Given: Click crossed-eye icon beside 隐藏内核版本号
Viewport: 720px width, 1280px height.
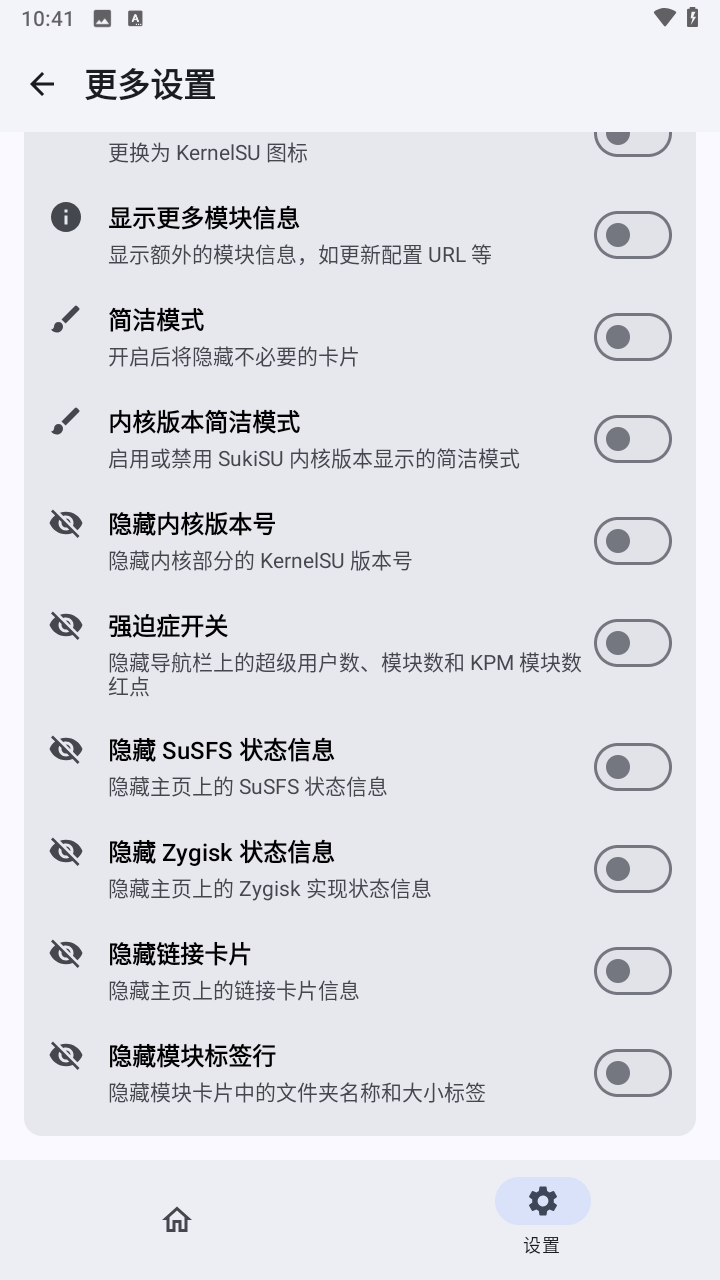Looking at the screenshot, I should click(x=66, y=523).
